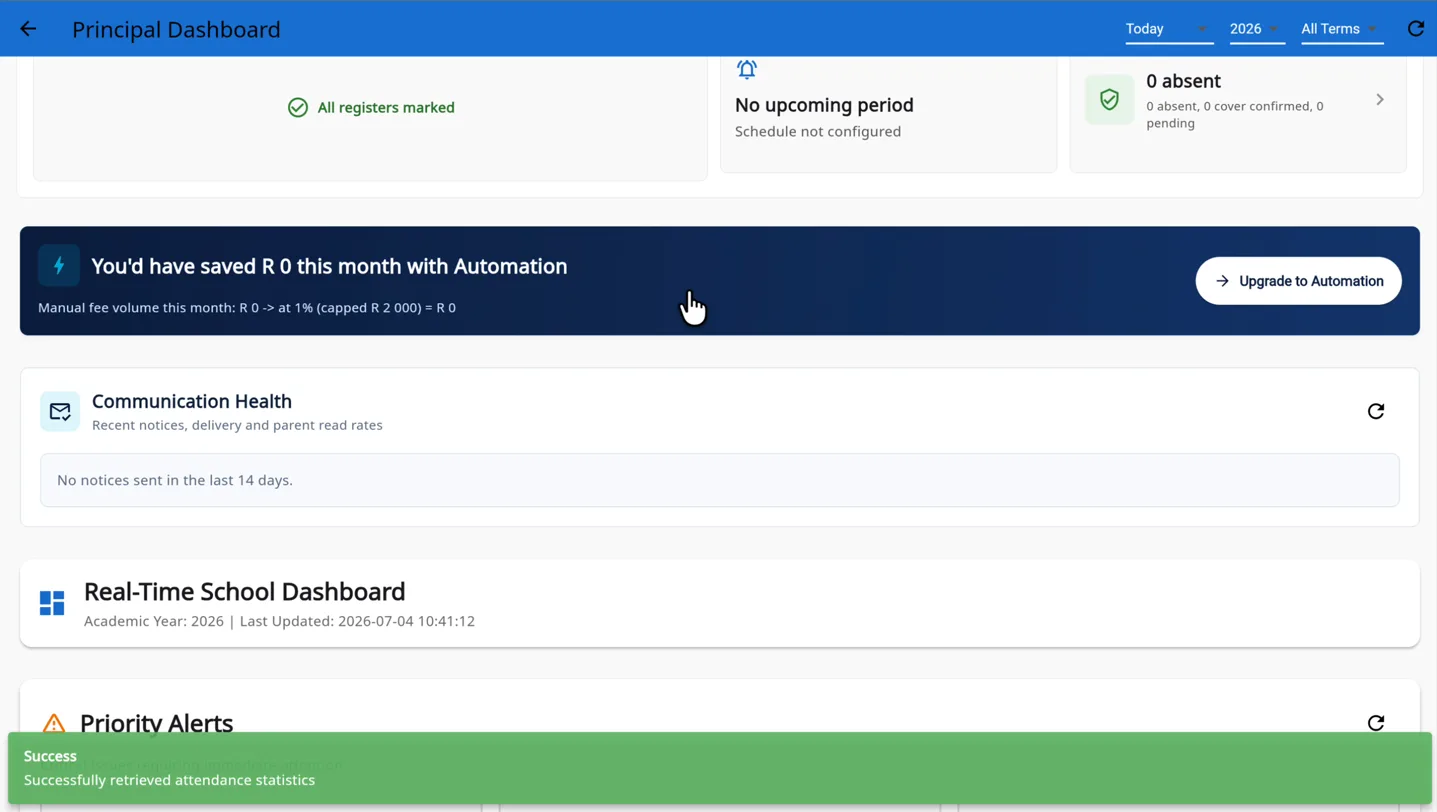
Task: Dismiss the green Success notification
Action: [720, 768]
